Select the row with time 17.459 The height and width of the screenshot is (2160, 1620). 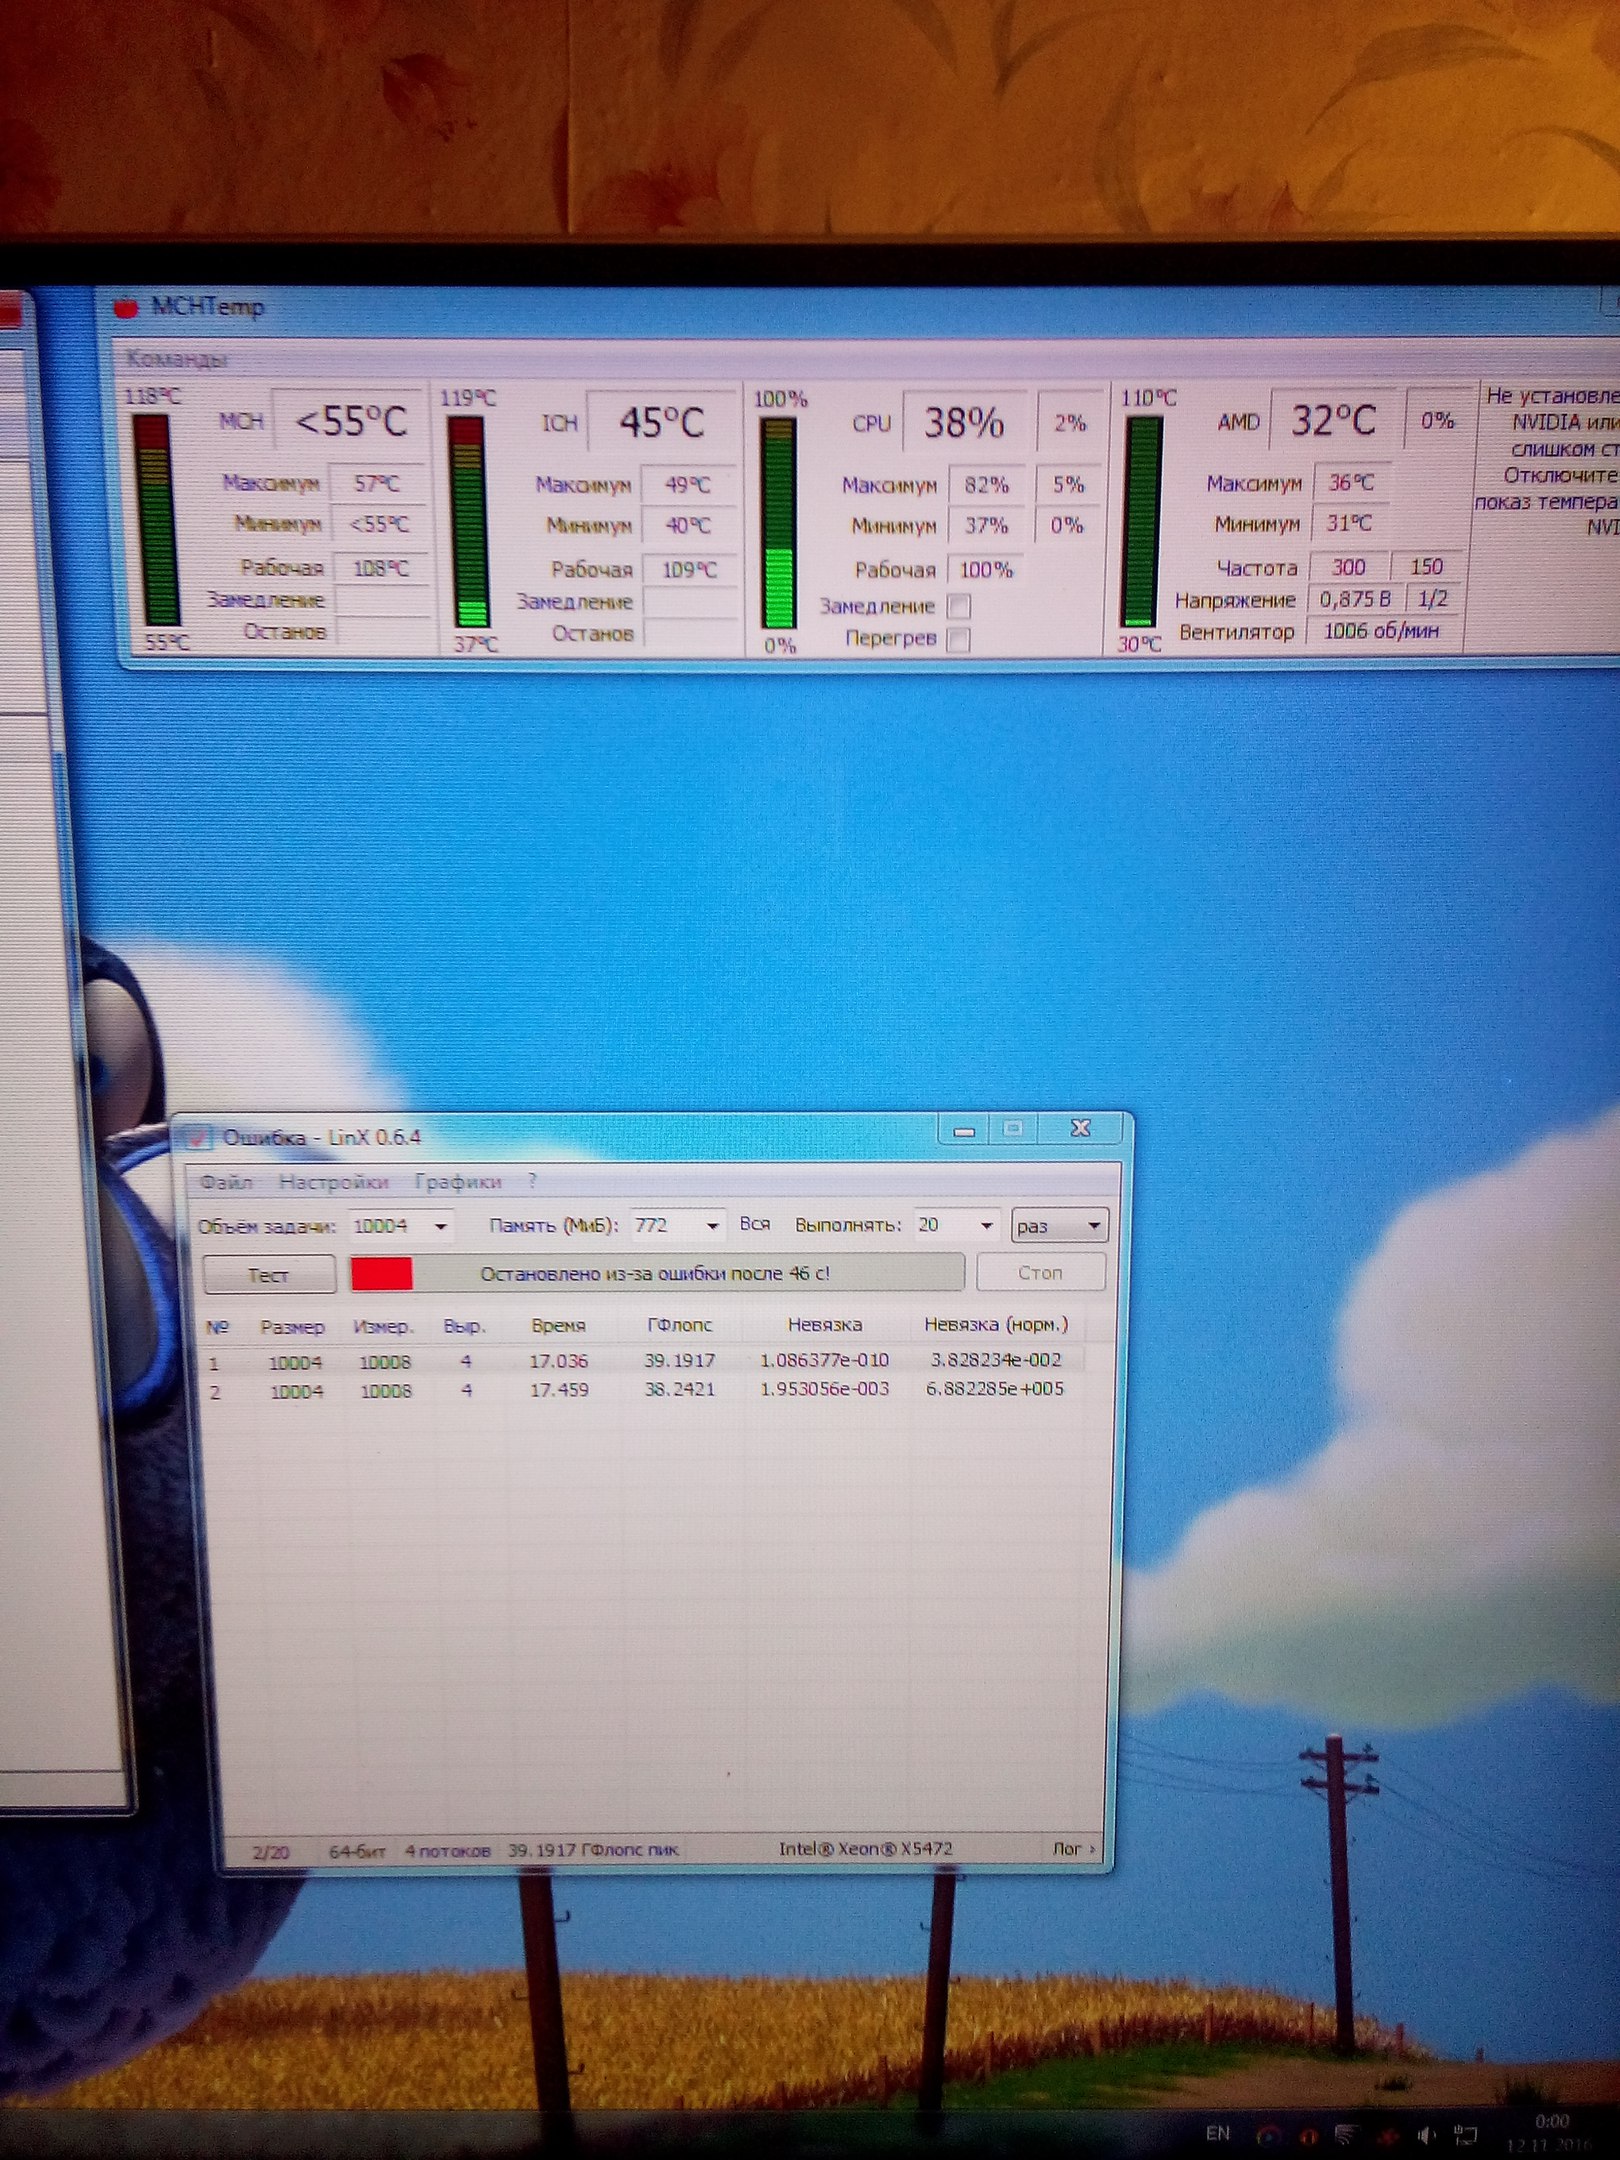[x=643, y=1390]
